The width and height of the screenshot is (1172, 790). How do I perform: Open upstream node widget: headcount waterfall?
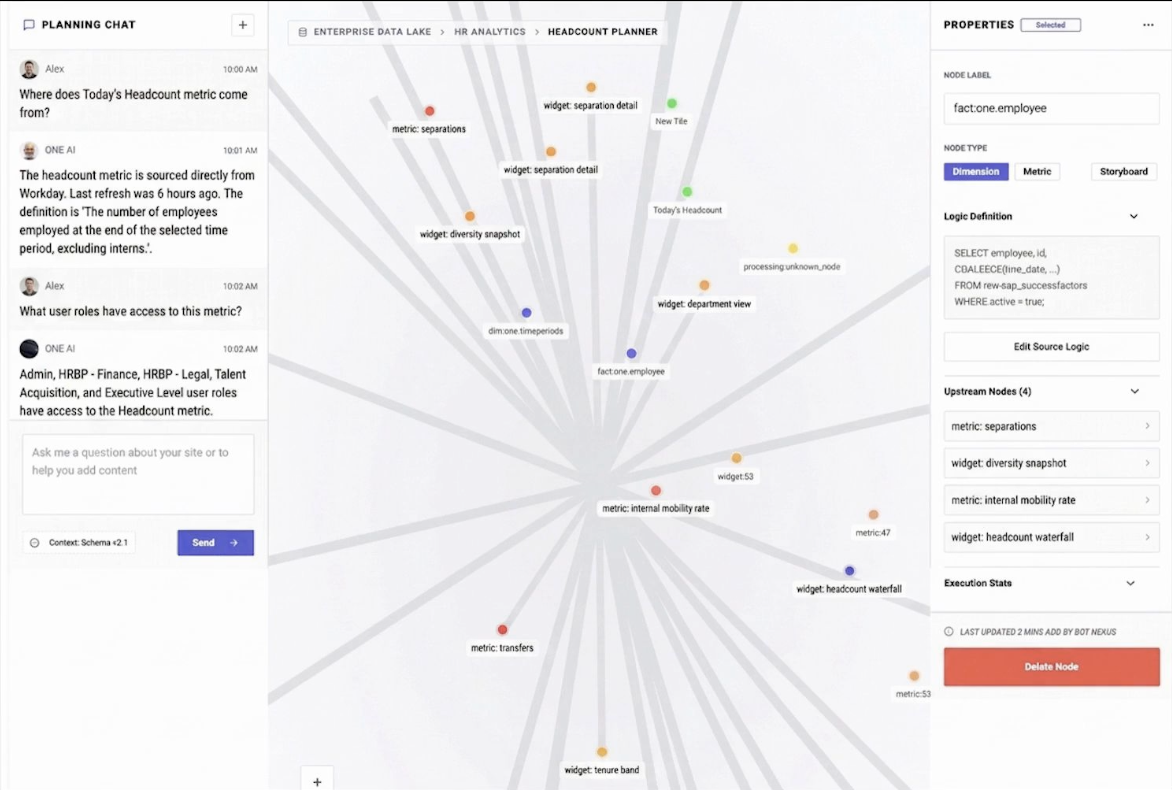1052,537
